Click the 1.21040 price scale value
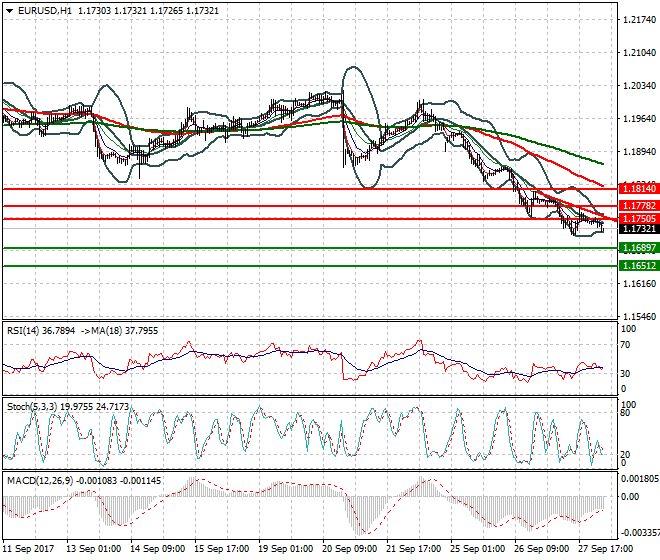Screen dimensions: 660x560 [x=639, y=53]
